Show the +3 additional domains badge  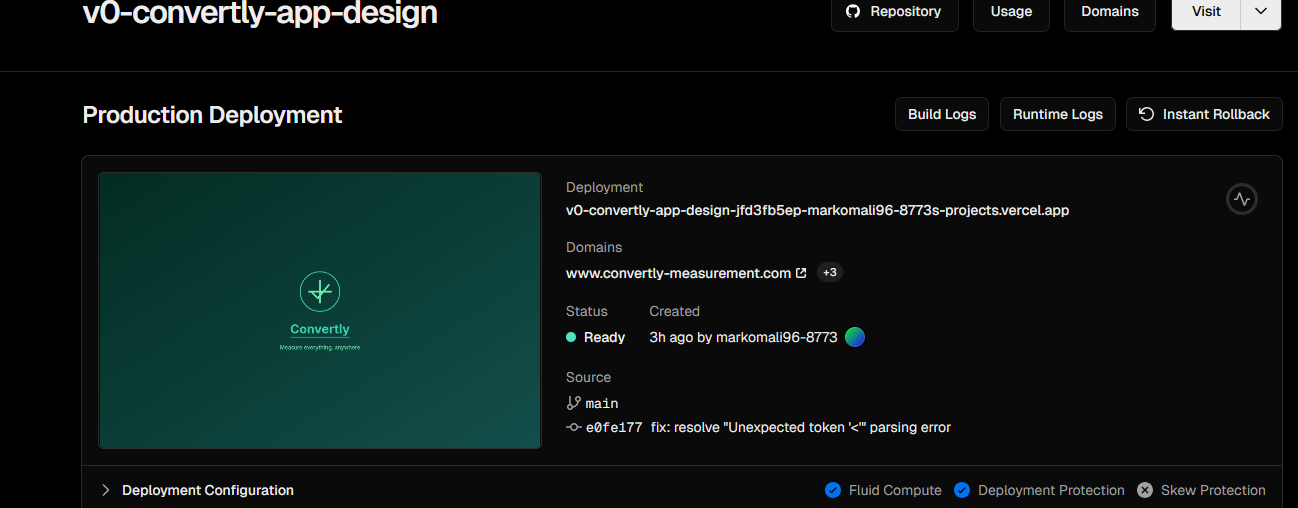coord(830,272)
